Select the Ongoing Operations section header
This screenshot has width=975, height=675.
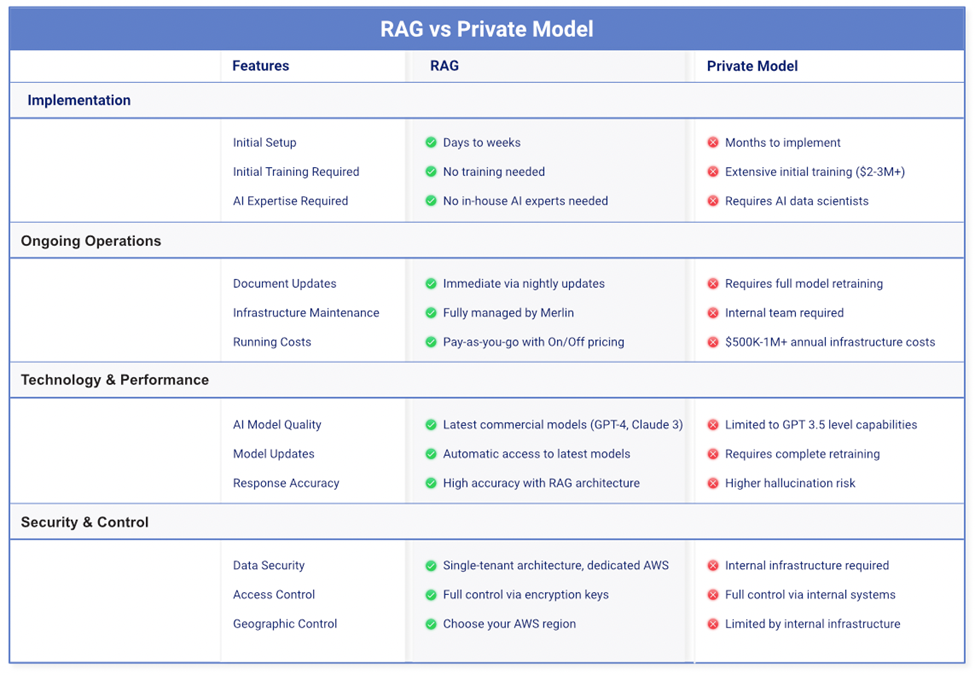click(487, 241)
